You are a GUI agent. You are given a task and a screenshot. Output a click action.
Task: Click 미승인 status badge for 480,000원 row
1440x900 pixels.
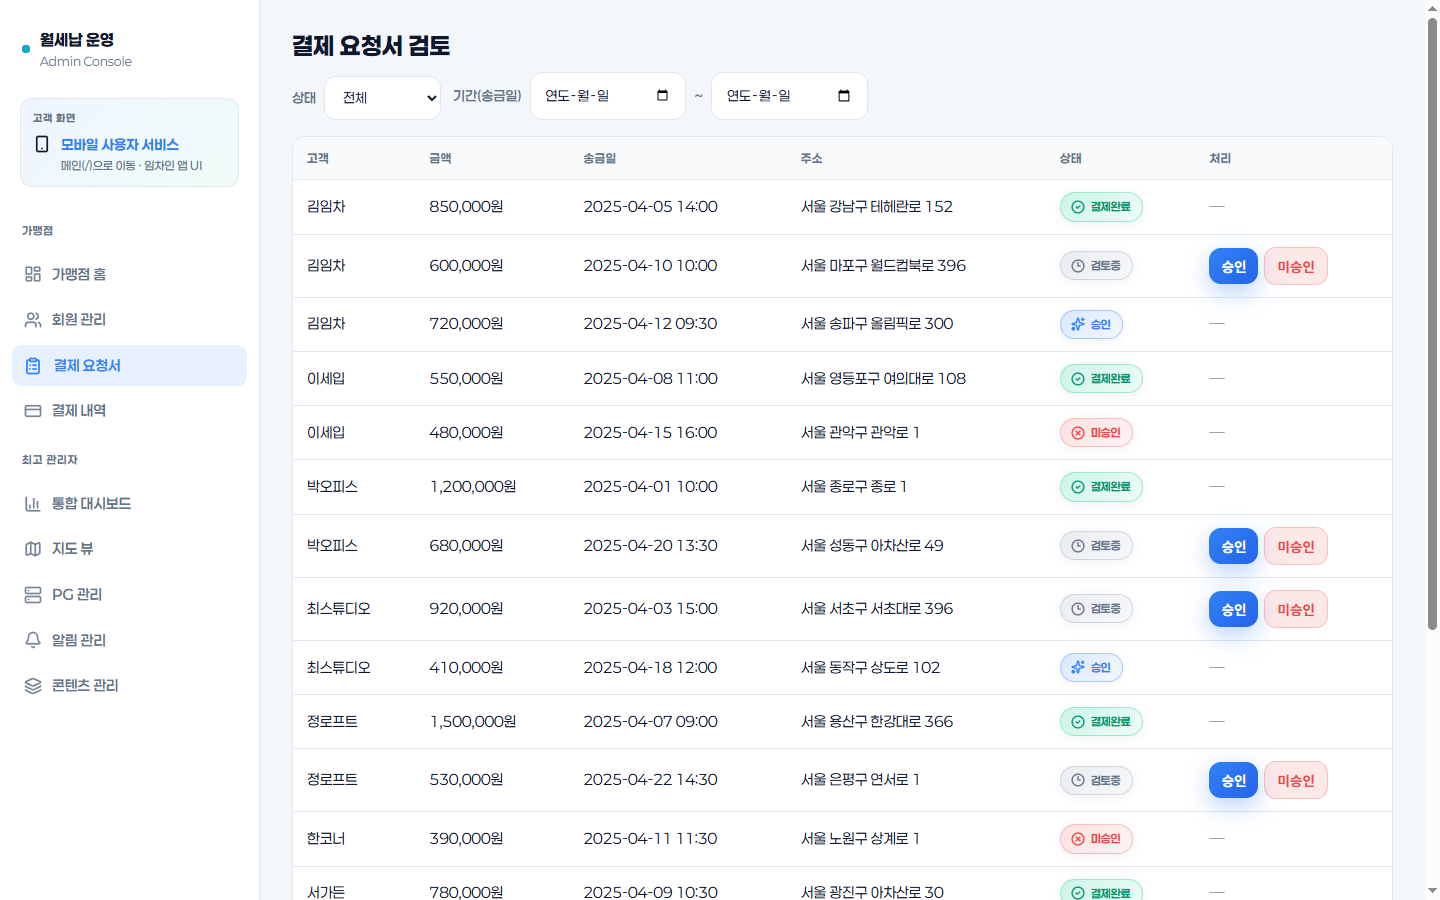click(1096, 433)
